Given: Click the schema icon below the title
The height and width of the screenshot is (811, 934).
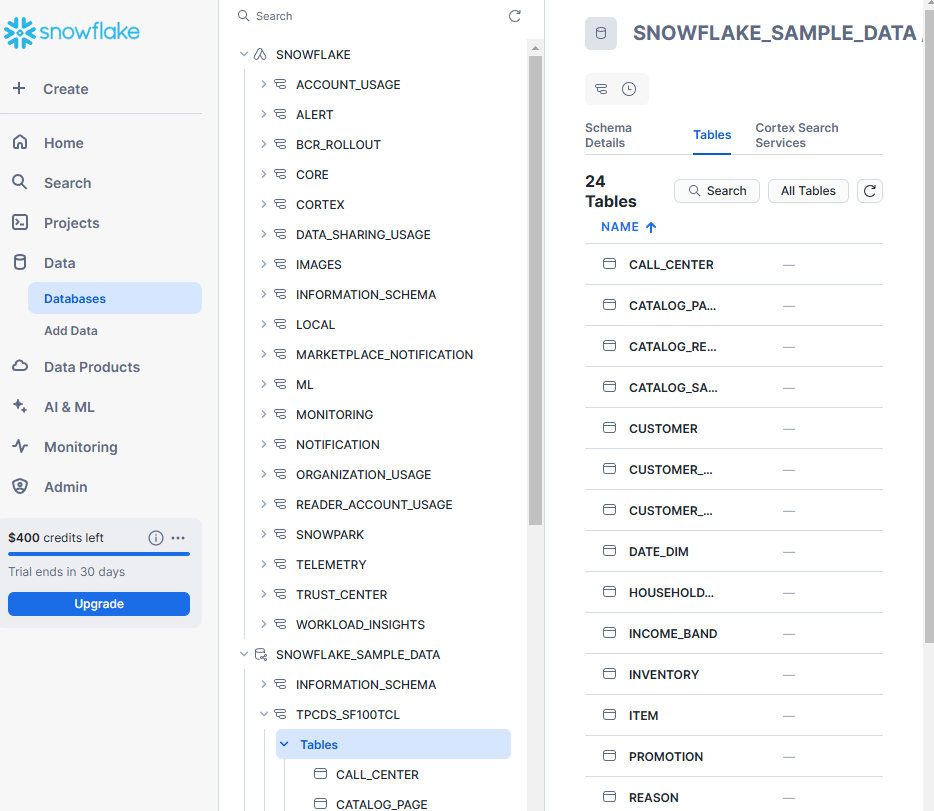Looking at the screenshot, I should coord(602,89).
